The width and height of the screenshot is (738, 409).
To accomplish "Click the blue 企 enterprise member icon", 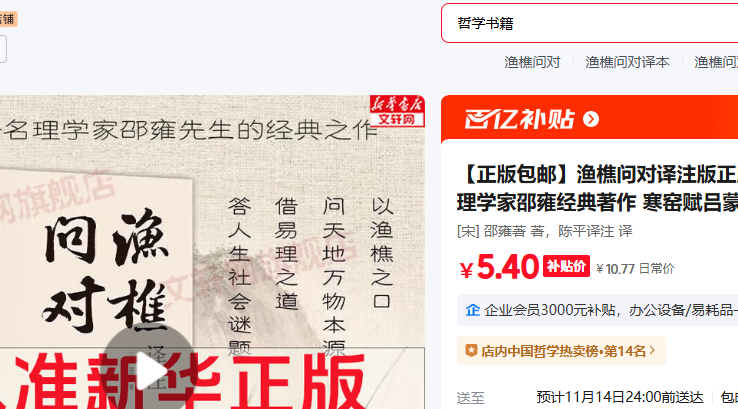I will pos(473,310).
